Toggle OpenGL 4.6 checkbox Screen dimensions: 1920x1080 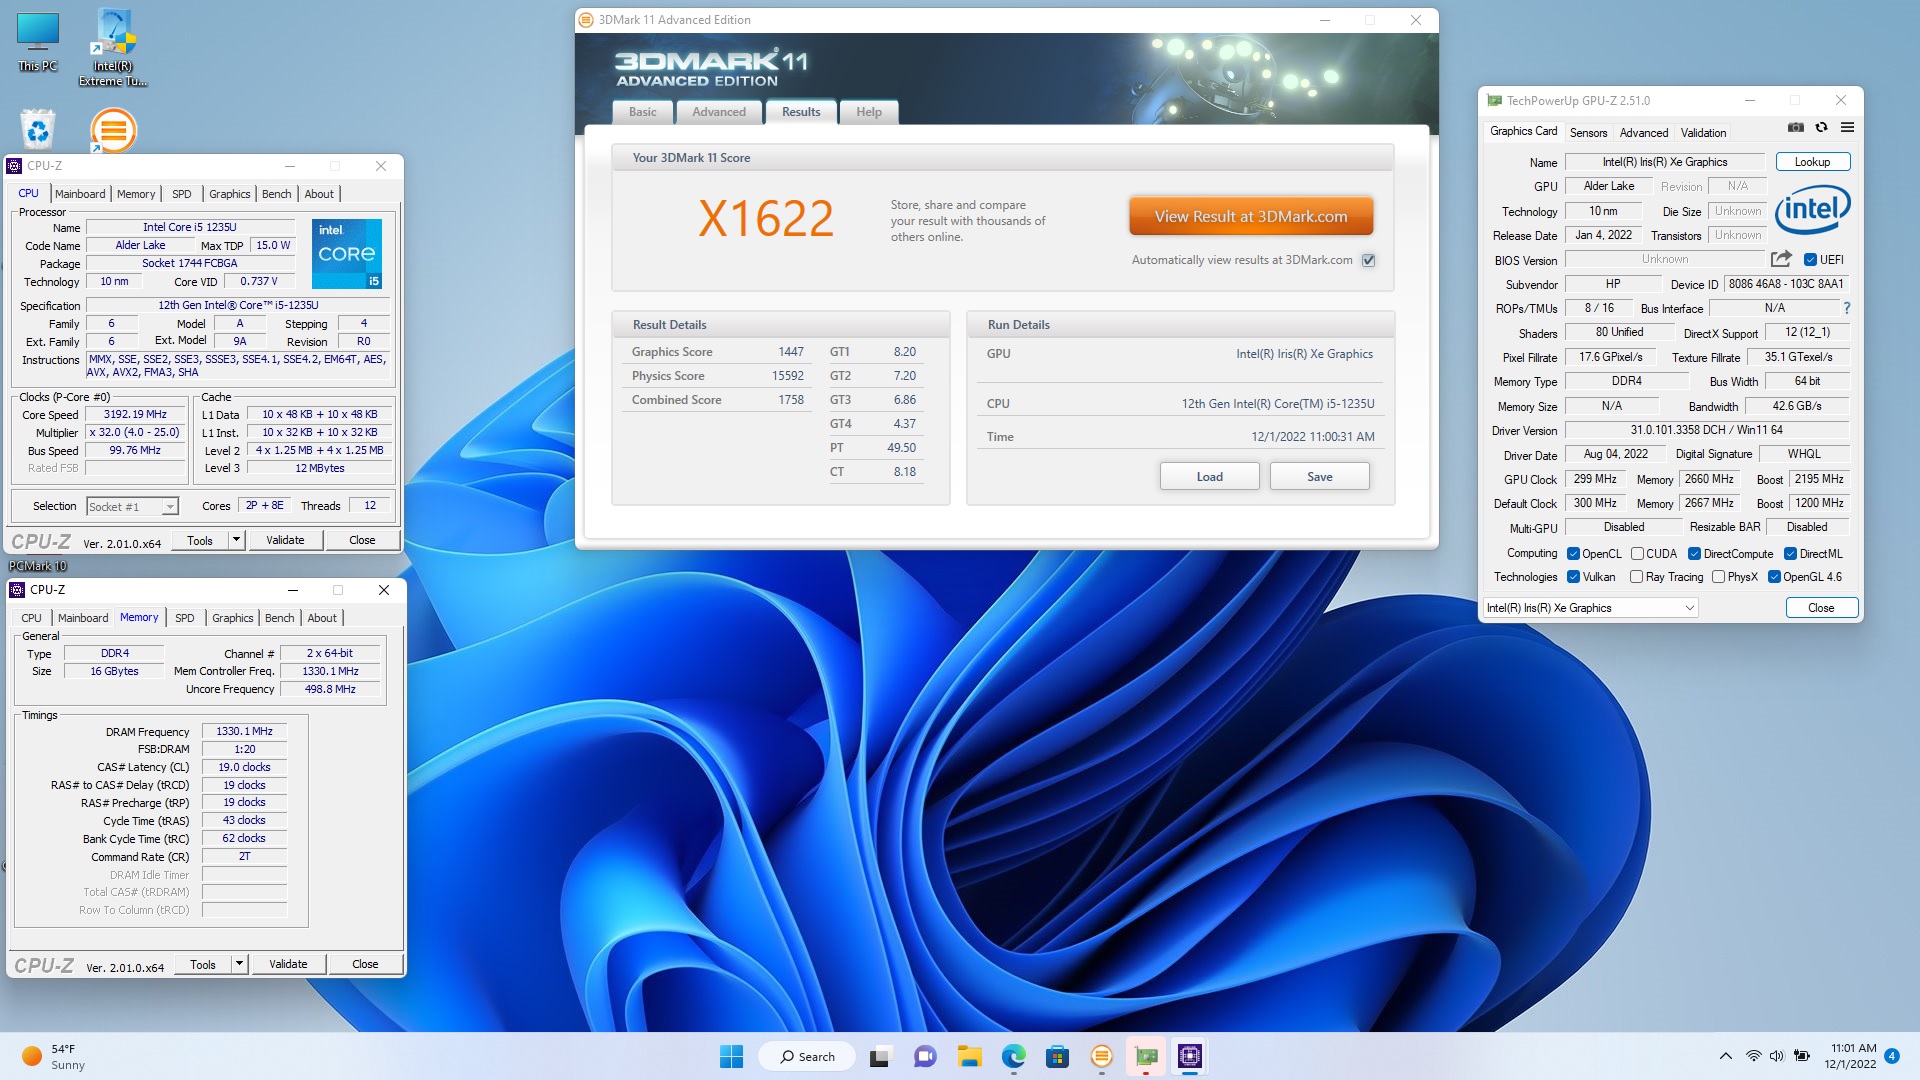tap(1774, 577)
